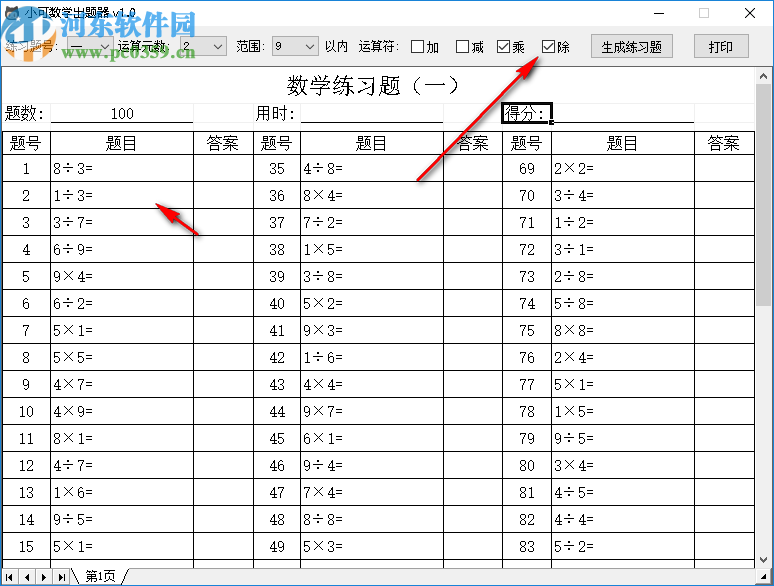Open the 范围 dropdown showing 9

(295, 46)
